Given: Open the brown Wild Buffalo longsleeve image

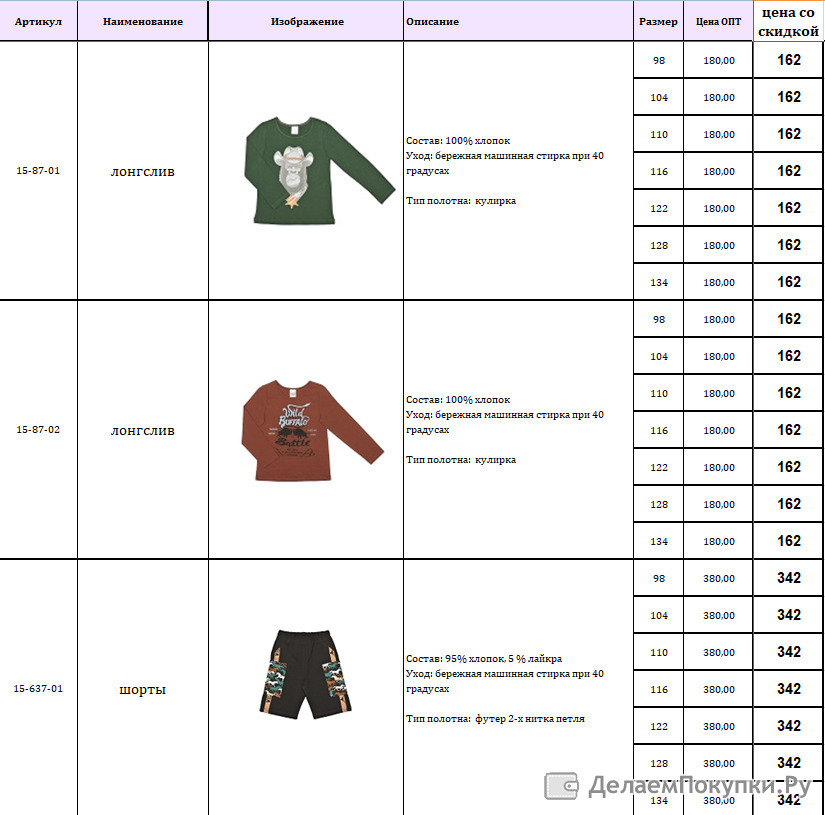Looking at the screenshot, I should (313, 430).
